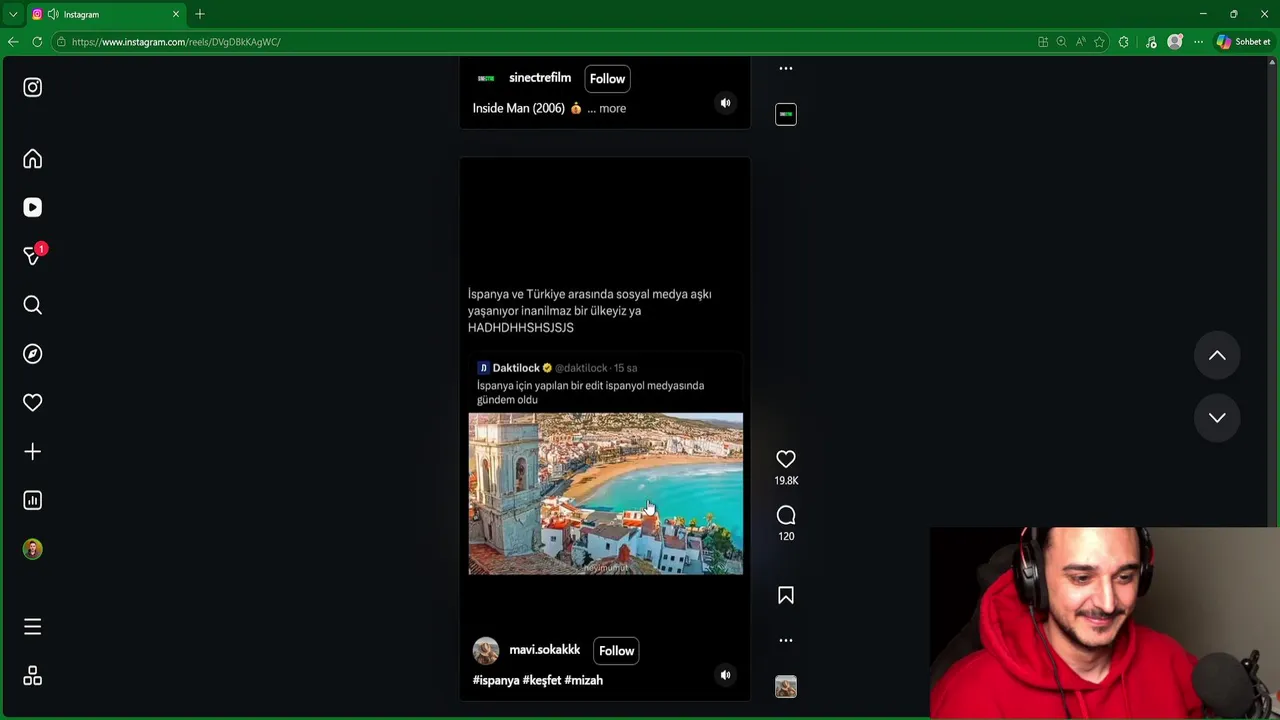The height and width of the screenshot is (720, 1280).
Task: Open browser Extensions puzzle icon
Action: tap(1123, 42)
